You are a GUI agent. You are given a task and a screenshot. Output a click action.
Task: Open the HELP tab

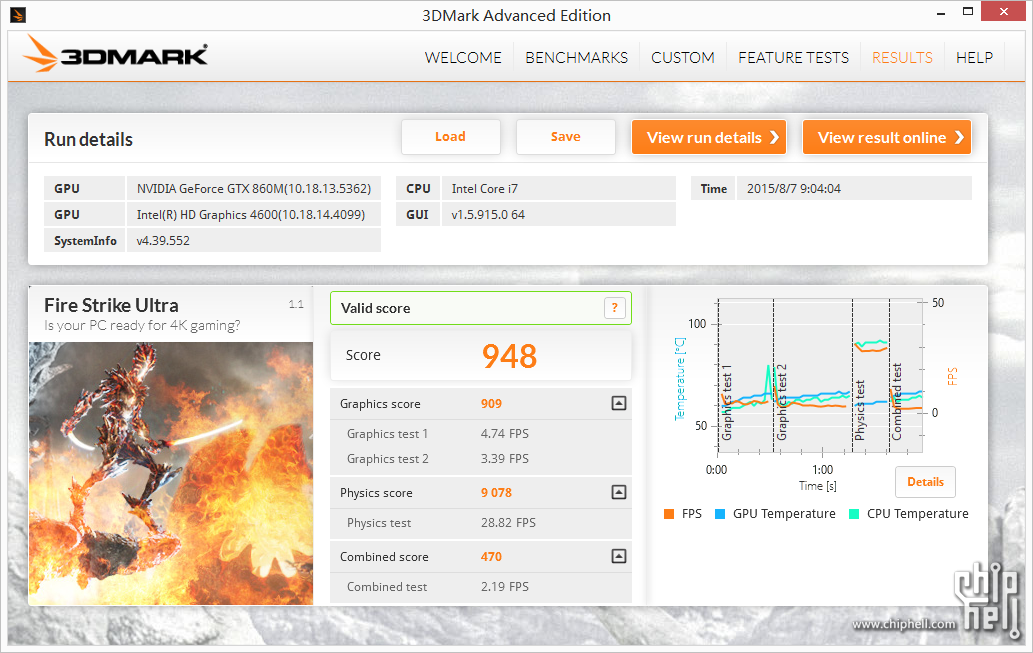point(974,58)
